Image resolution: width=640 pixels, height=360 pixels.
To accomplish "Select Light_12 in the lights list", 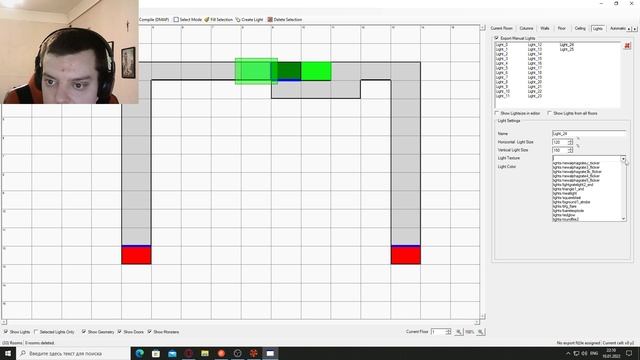I will [x=535, y=44].
